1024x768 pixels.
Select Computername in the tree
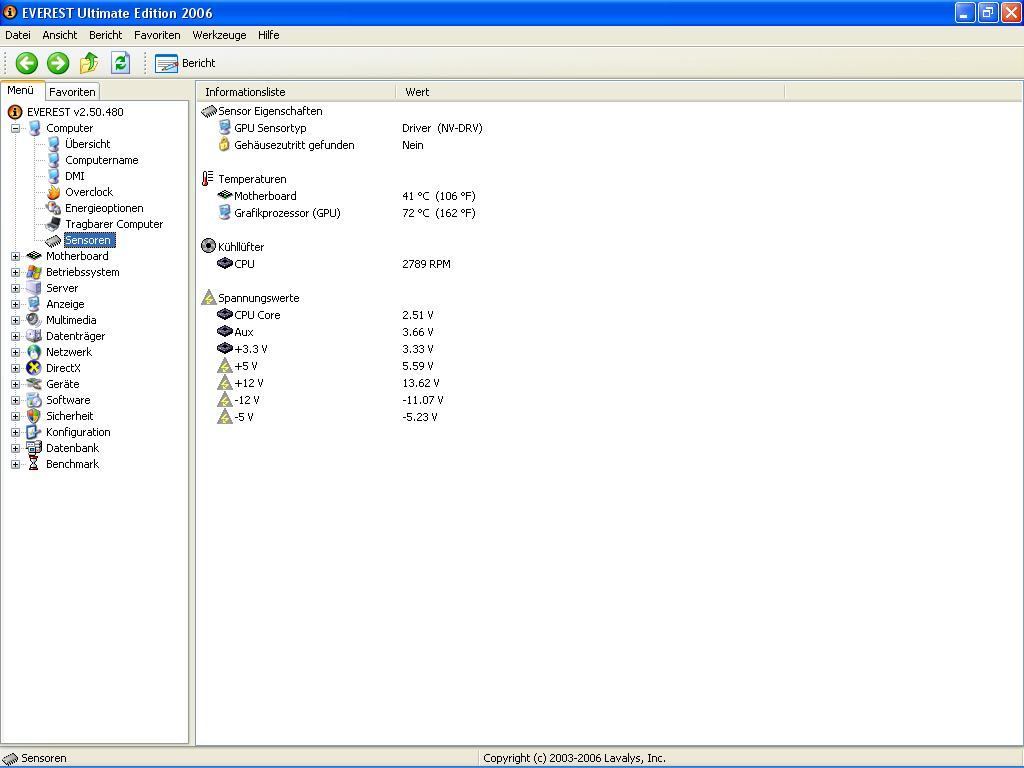pyautogui.click(x=102, y=160)
